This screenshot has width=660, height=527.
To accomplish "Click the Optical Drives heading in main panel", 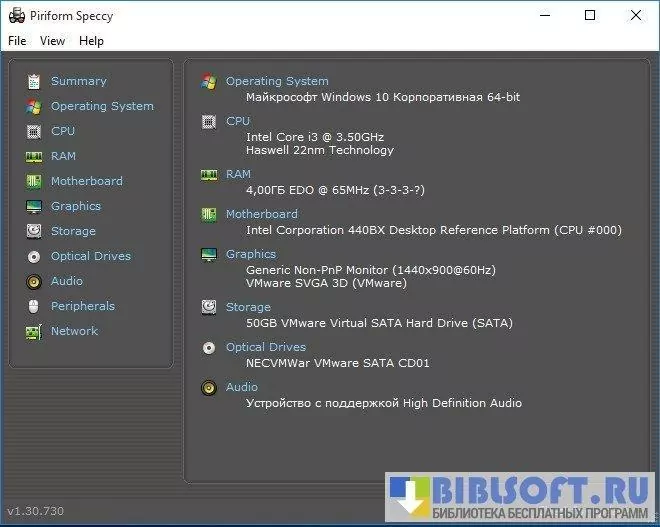I will pos(265,347).
